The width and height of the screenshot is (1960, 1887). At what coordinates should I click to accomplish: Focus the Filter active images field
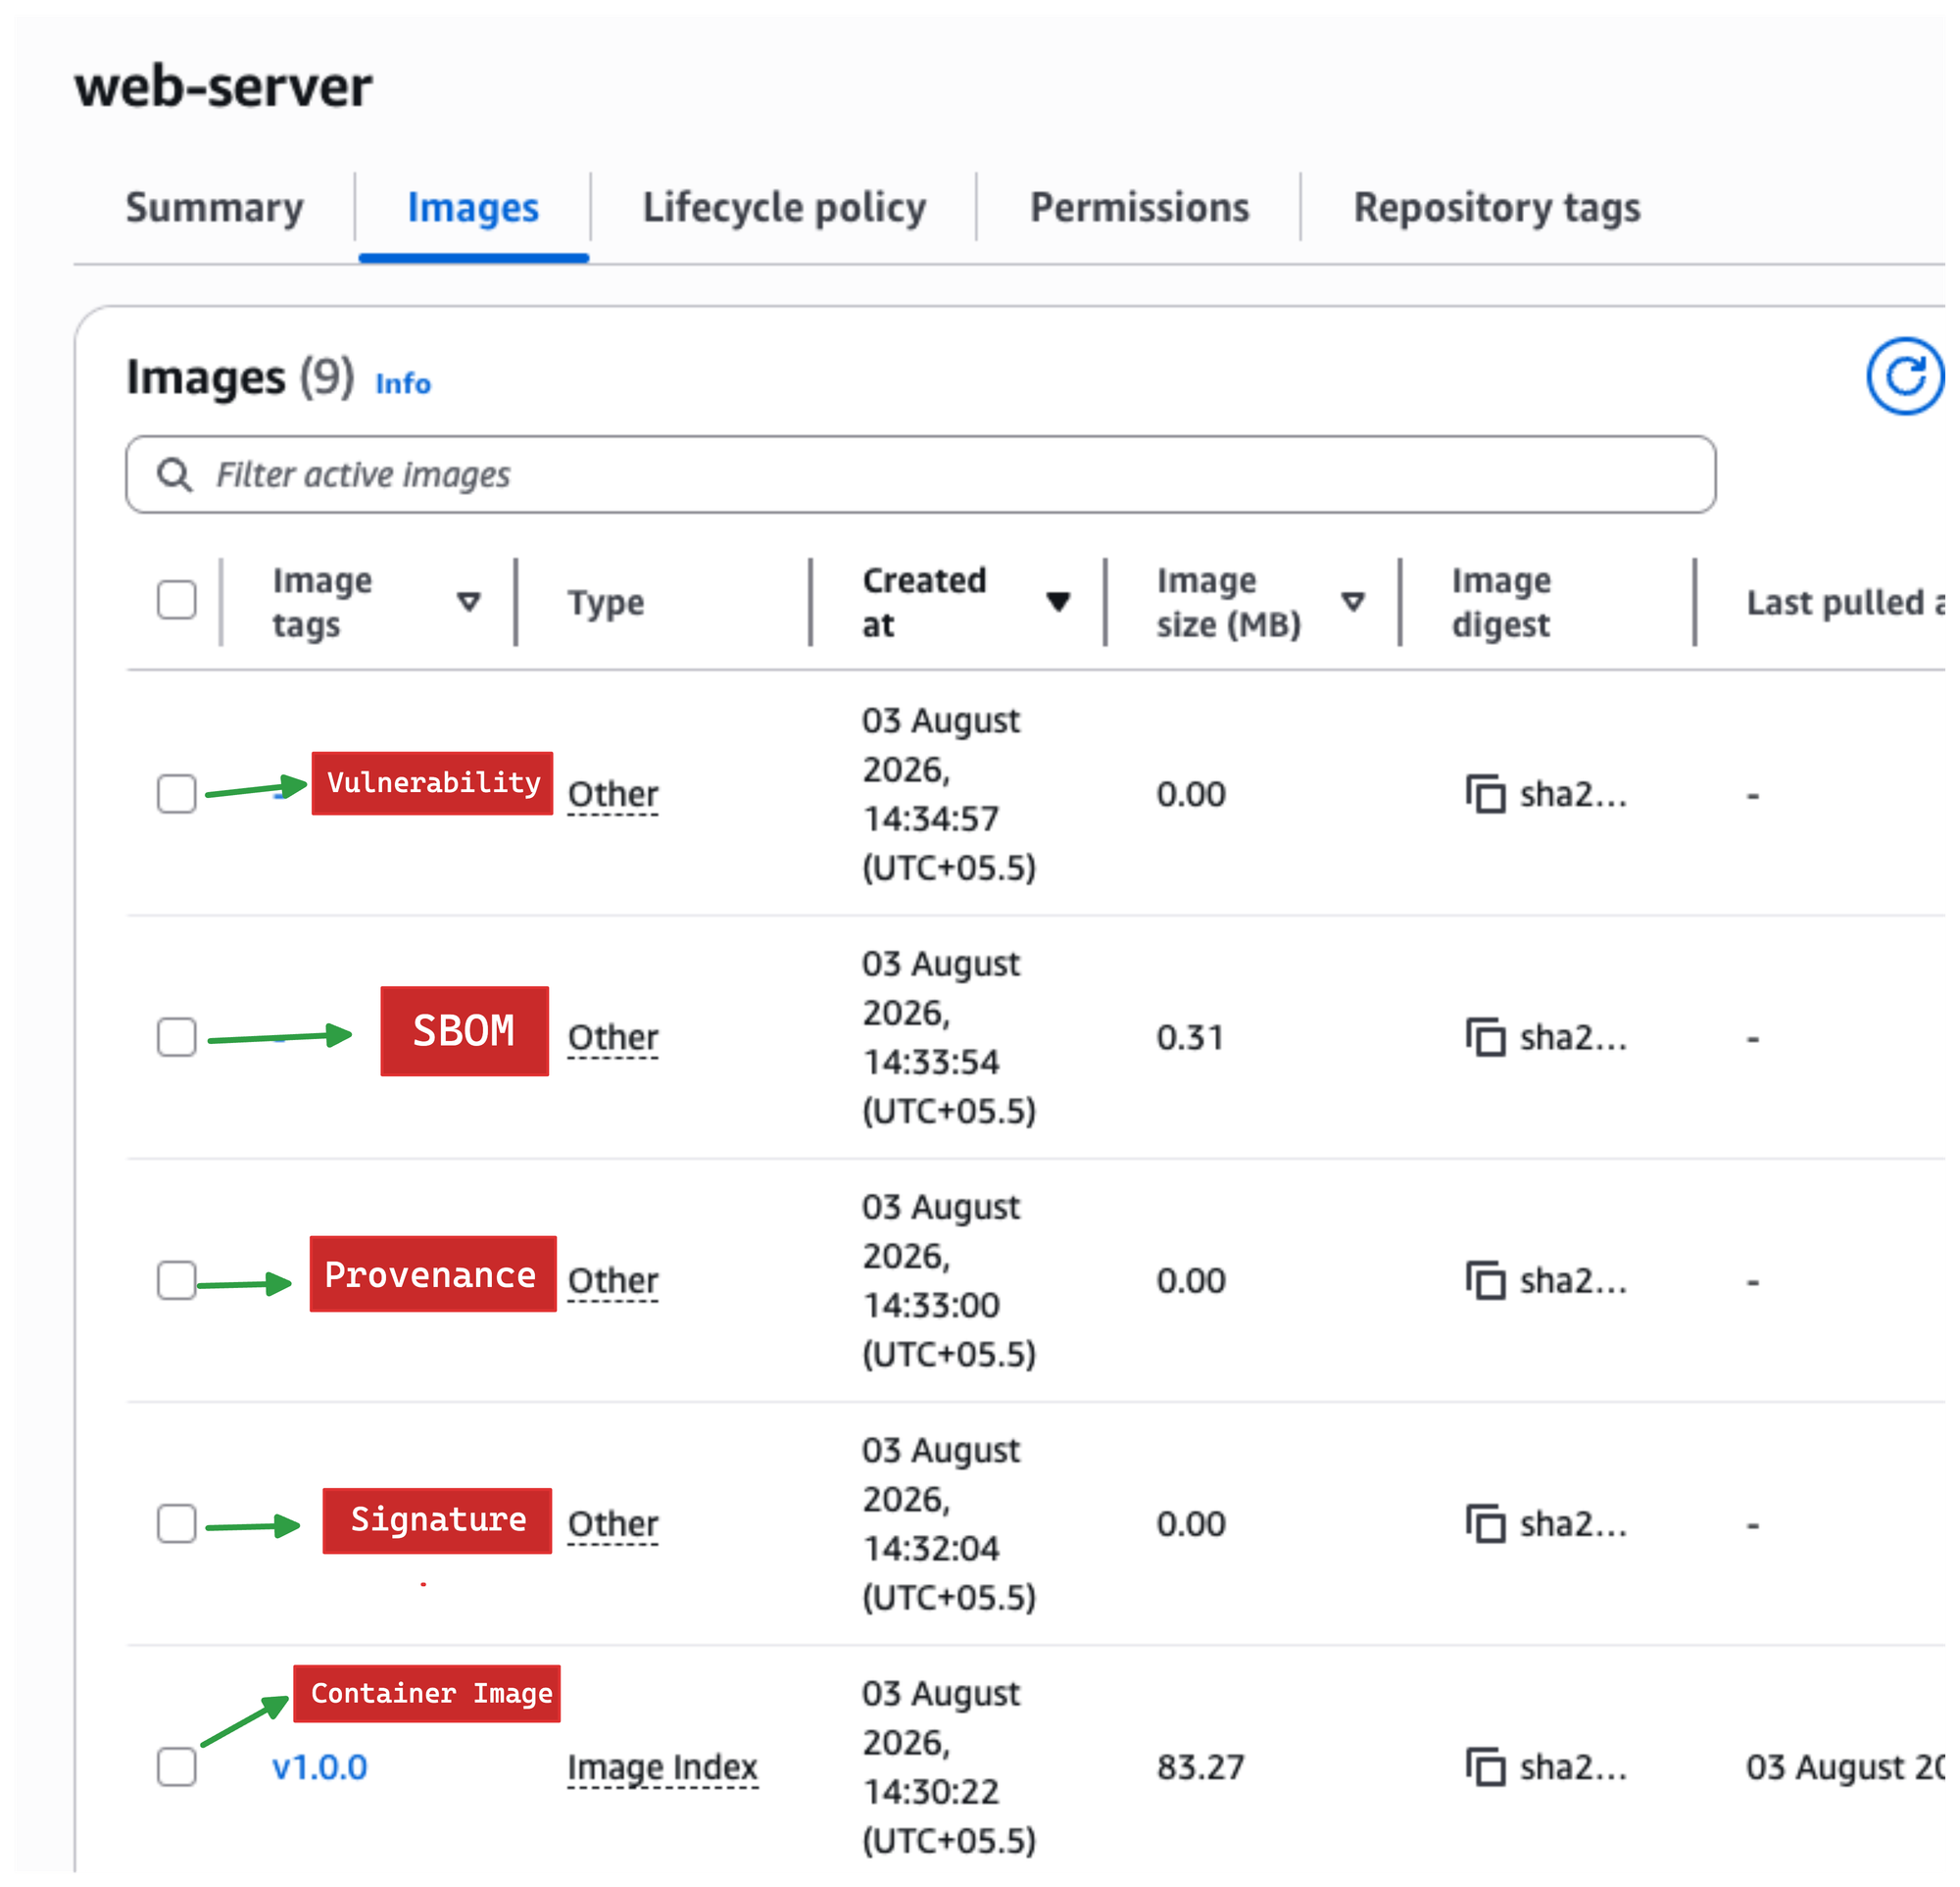coord(921,474)
